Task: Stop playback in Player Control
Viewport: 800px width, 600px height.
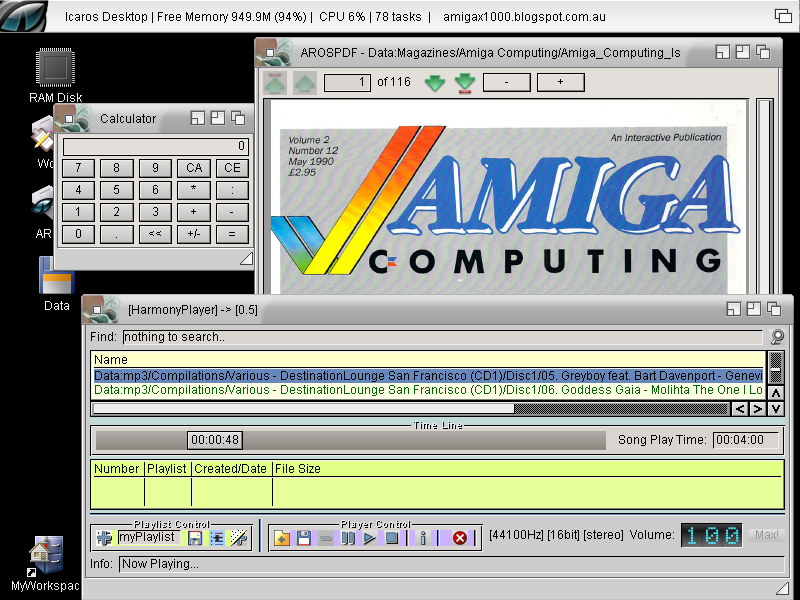Action: [x=391, y=538]
